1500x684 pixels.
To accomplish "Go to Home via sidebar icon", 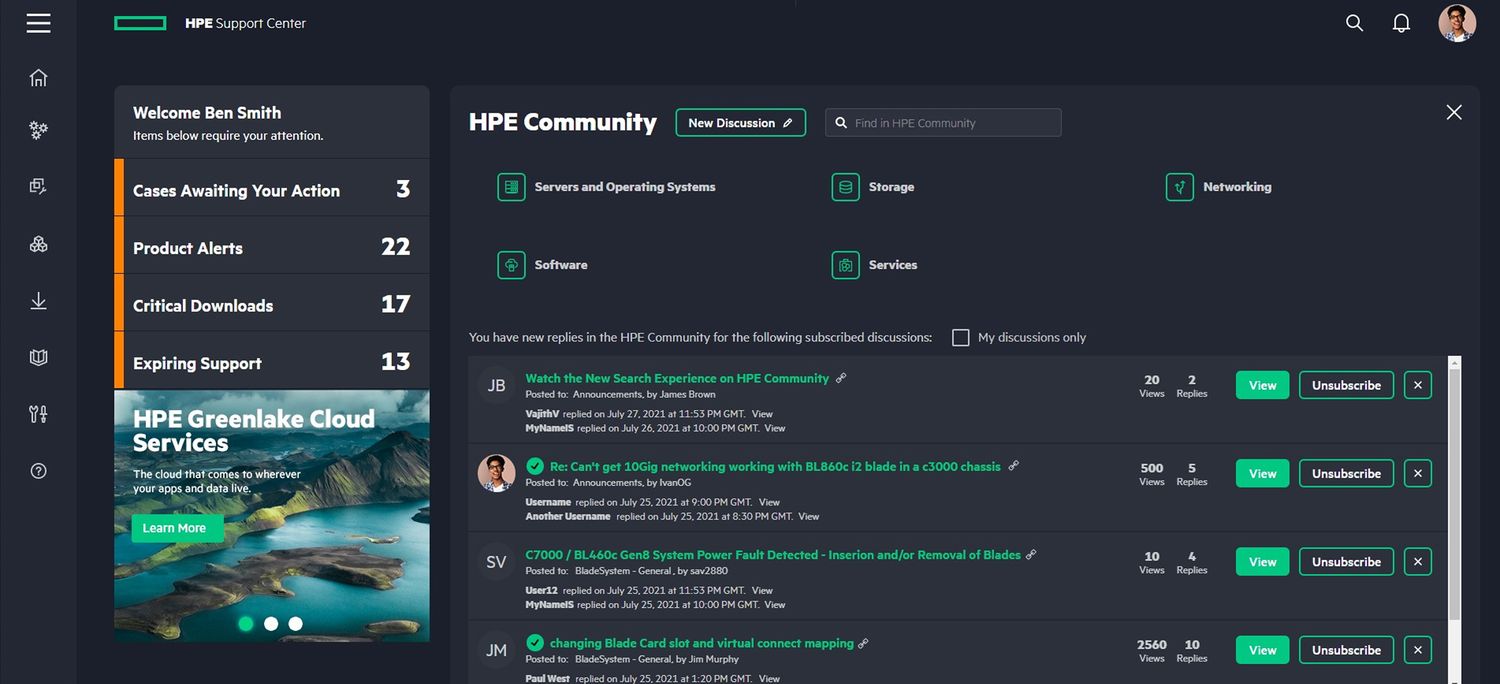I will (x=38, y=78).
